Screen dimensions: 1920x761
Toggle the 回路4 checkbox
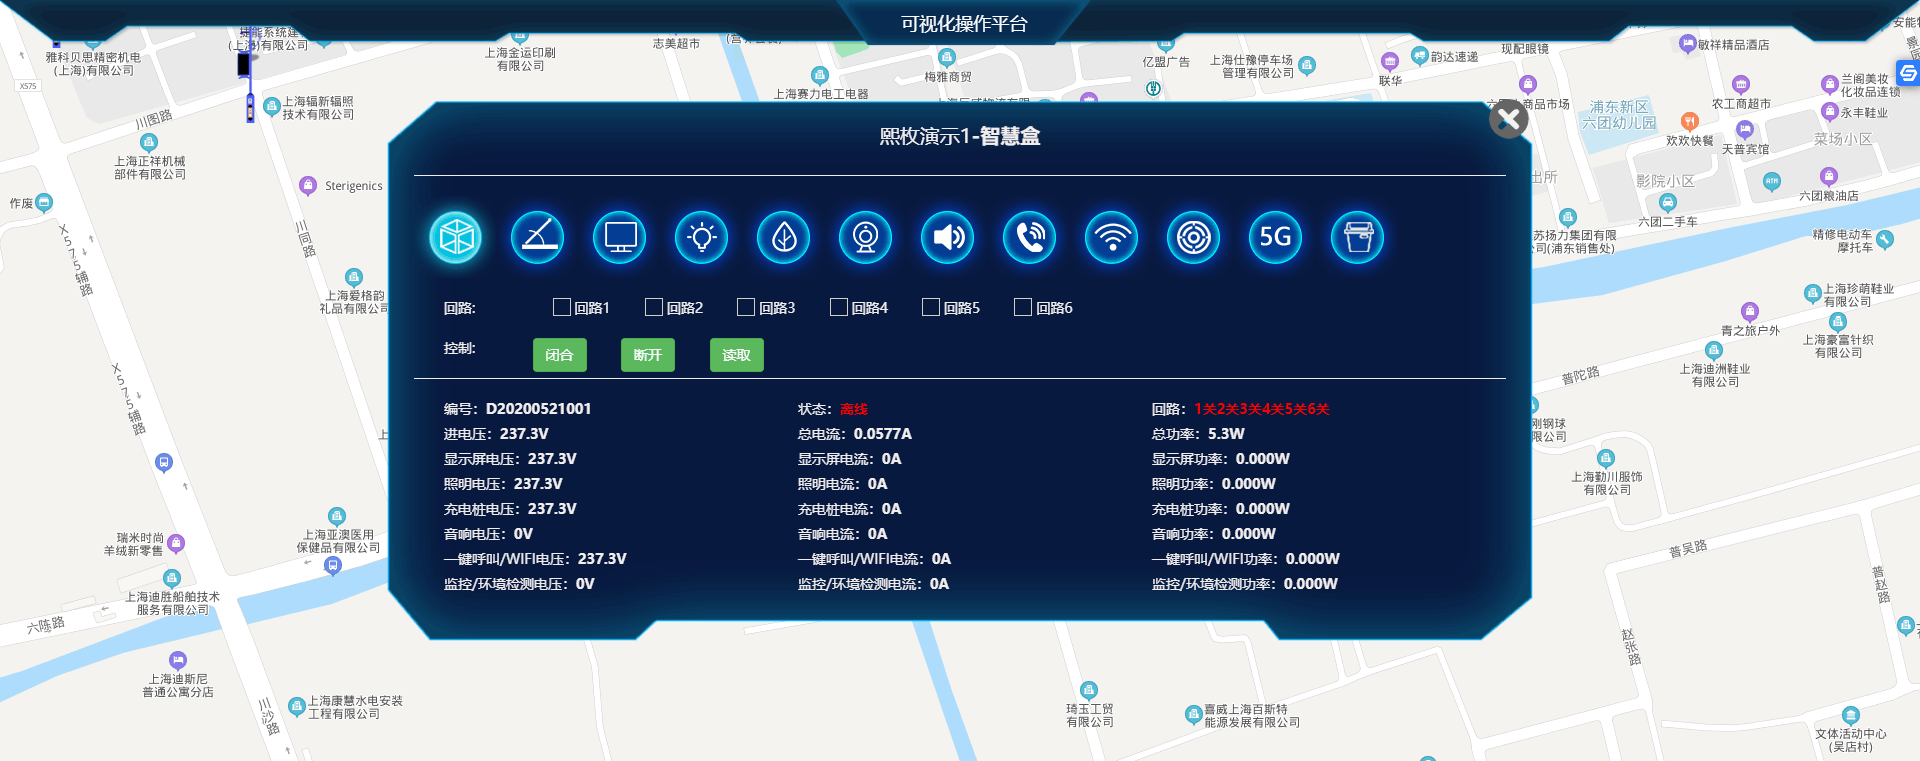pos(839,308)
